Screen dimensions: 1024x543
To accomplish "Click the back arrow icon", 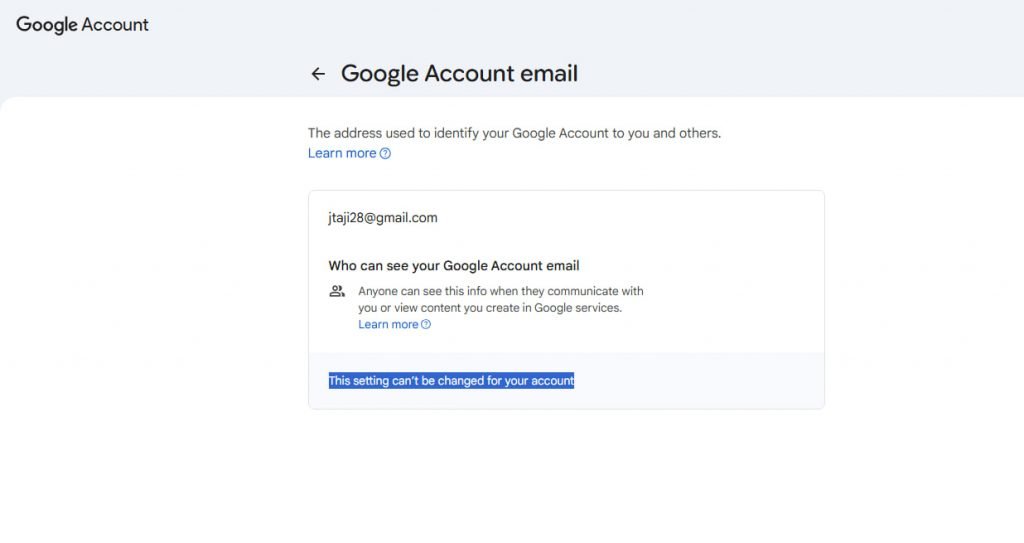I will (x=318, y=74).
